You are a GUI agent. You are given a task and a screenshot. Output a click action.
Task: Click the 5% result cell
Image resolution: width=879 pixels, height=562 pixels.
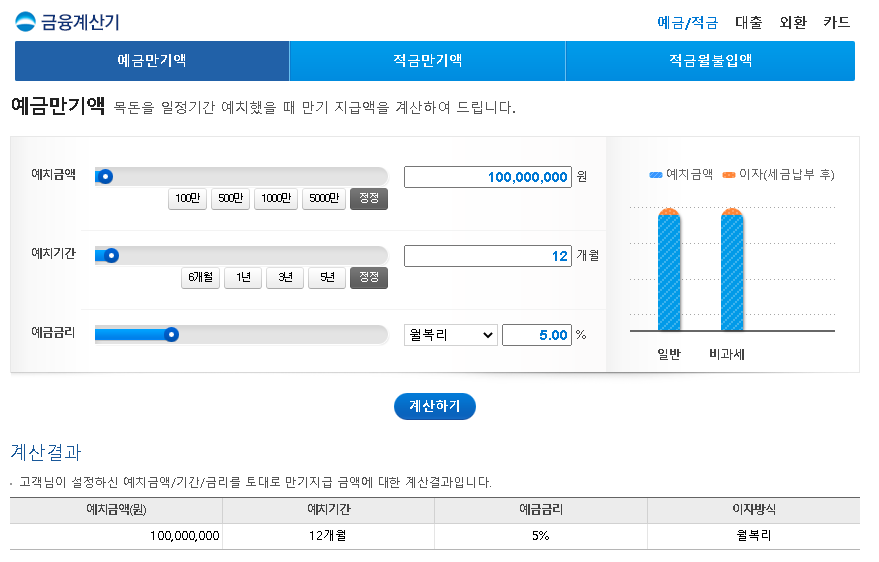tap(541, 536)
